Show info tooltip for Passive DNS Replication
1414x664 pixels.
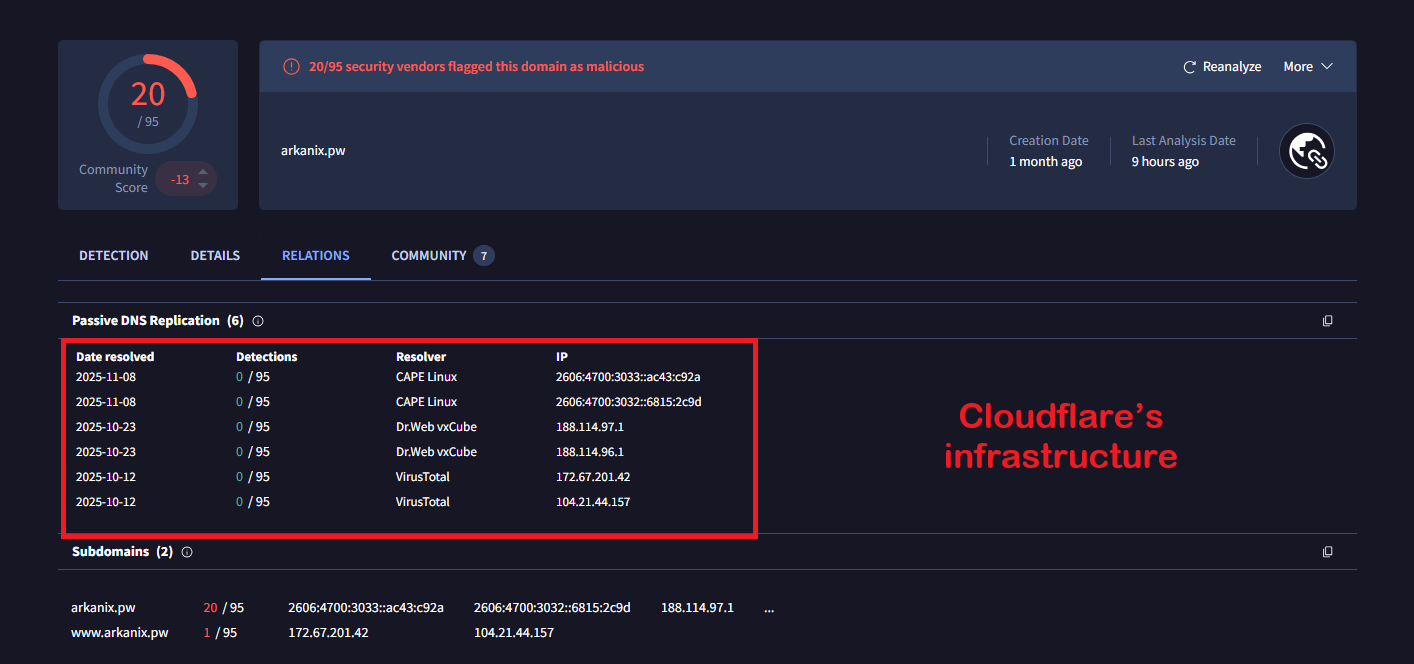coord(258,321)
